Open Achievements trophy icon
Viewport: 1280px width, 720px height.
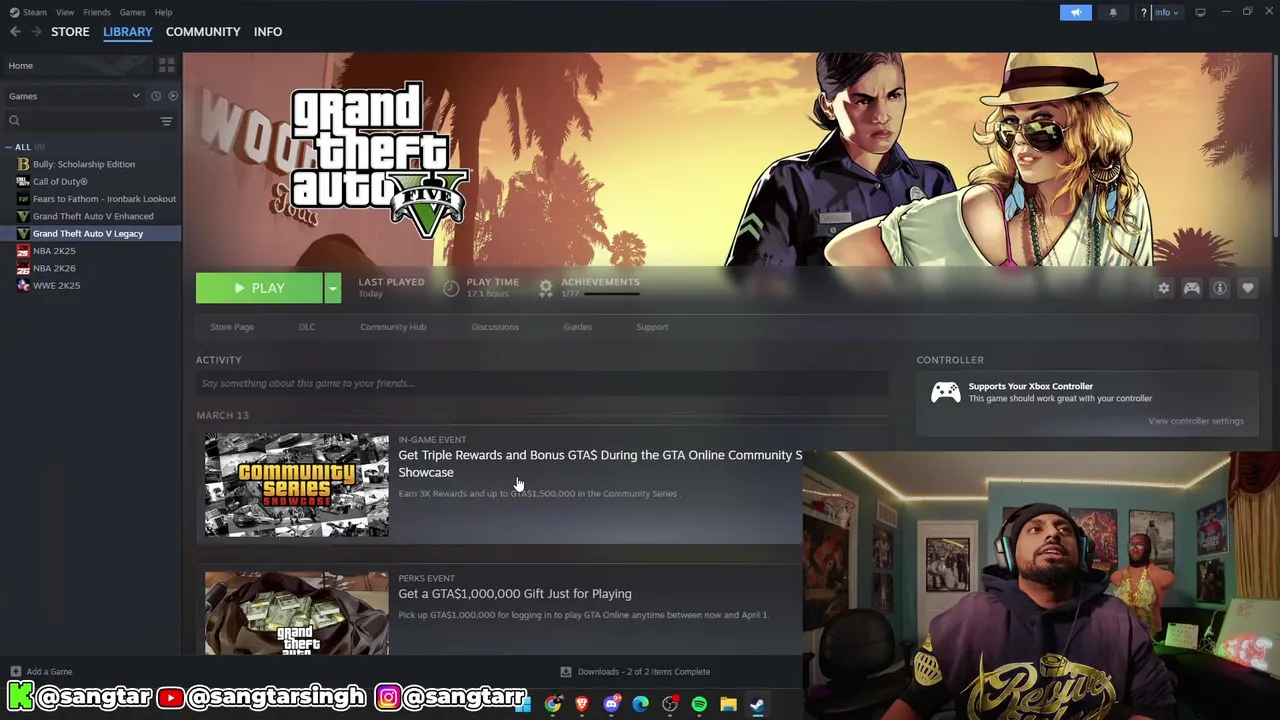(546, 288)
